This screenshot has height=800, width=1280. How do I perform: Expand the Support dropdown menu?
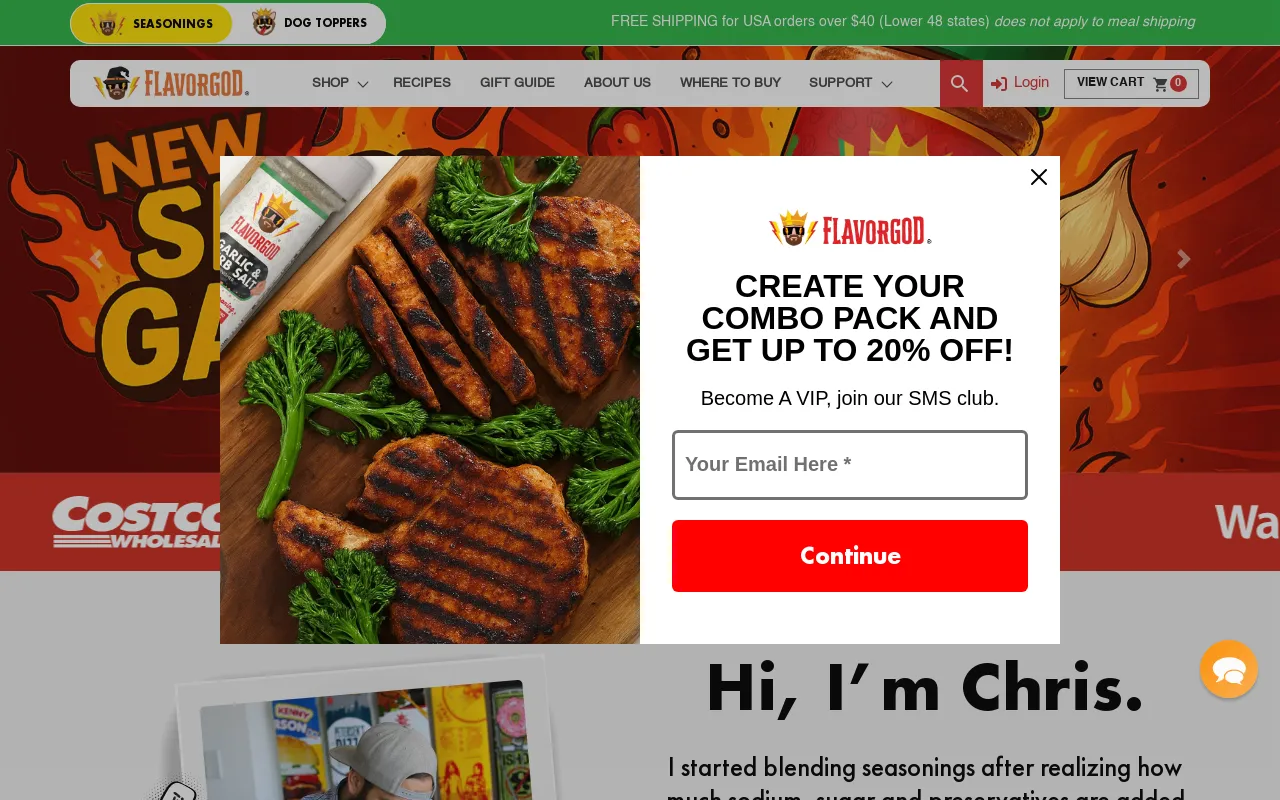(850, 84)
